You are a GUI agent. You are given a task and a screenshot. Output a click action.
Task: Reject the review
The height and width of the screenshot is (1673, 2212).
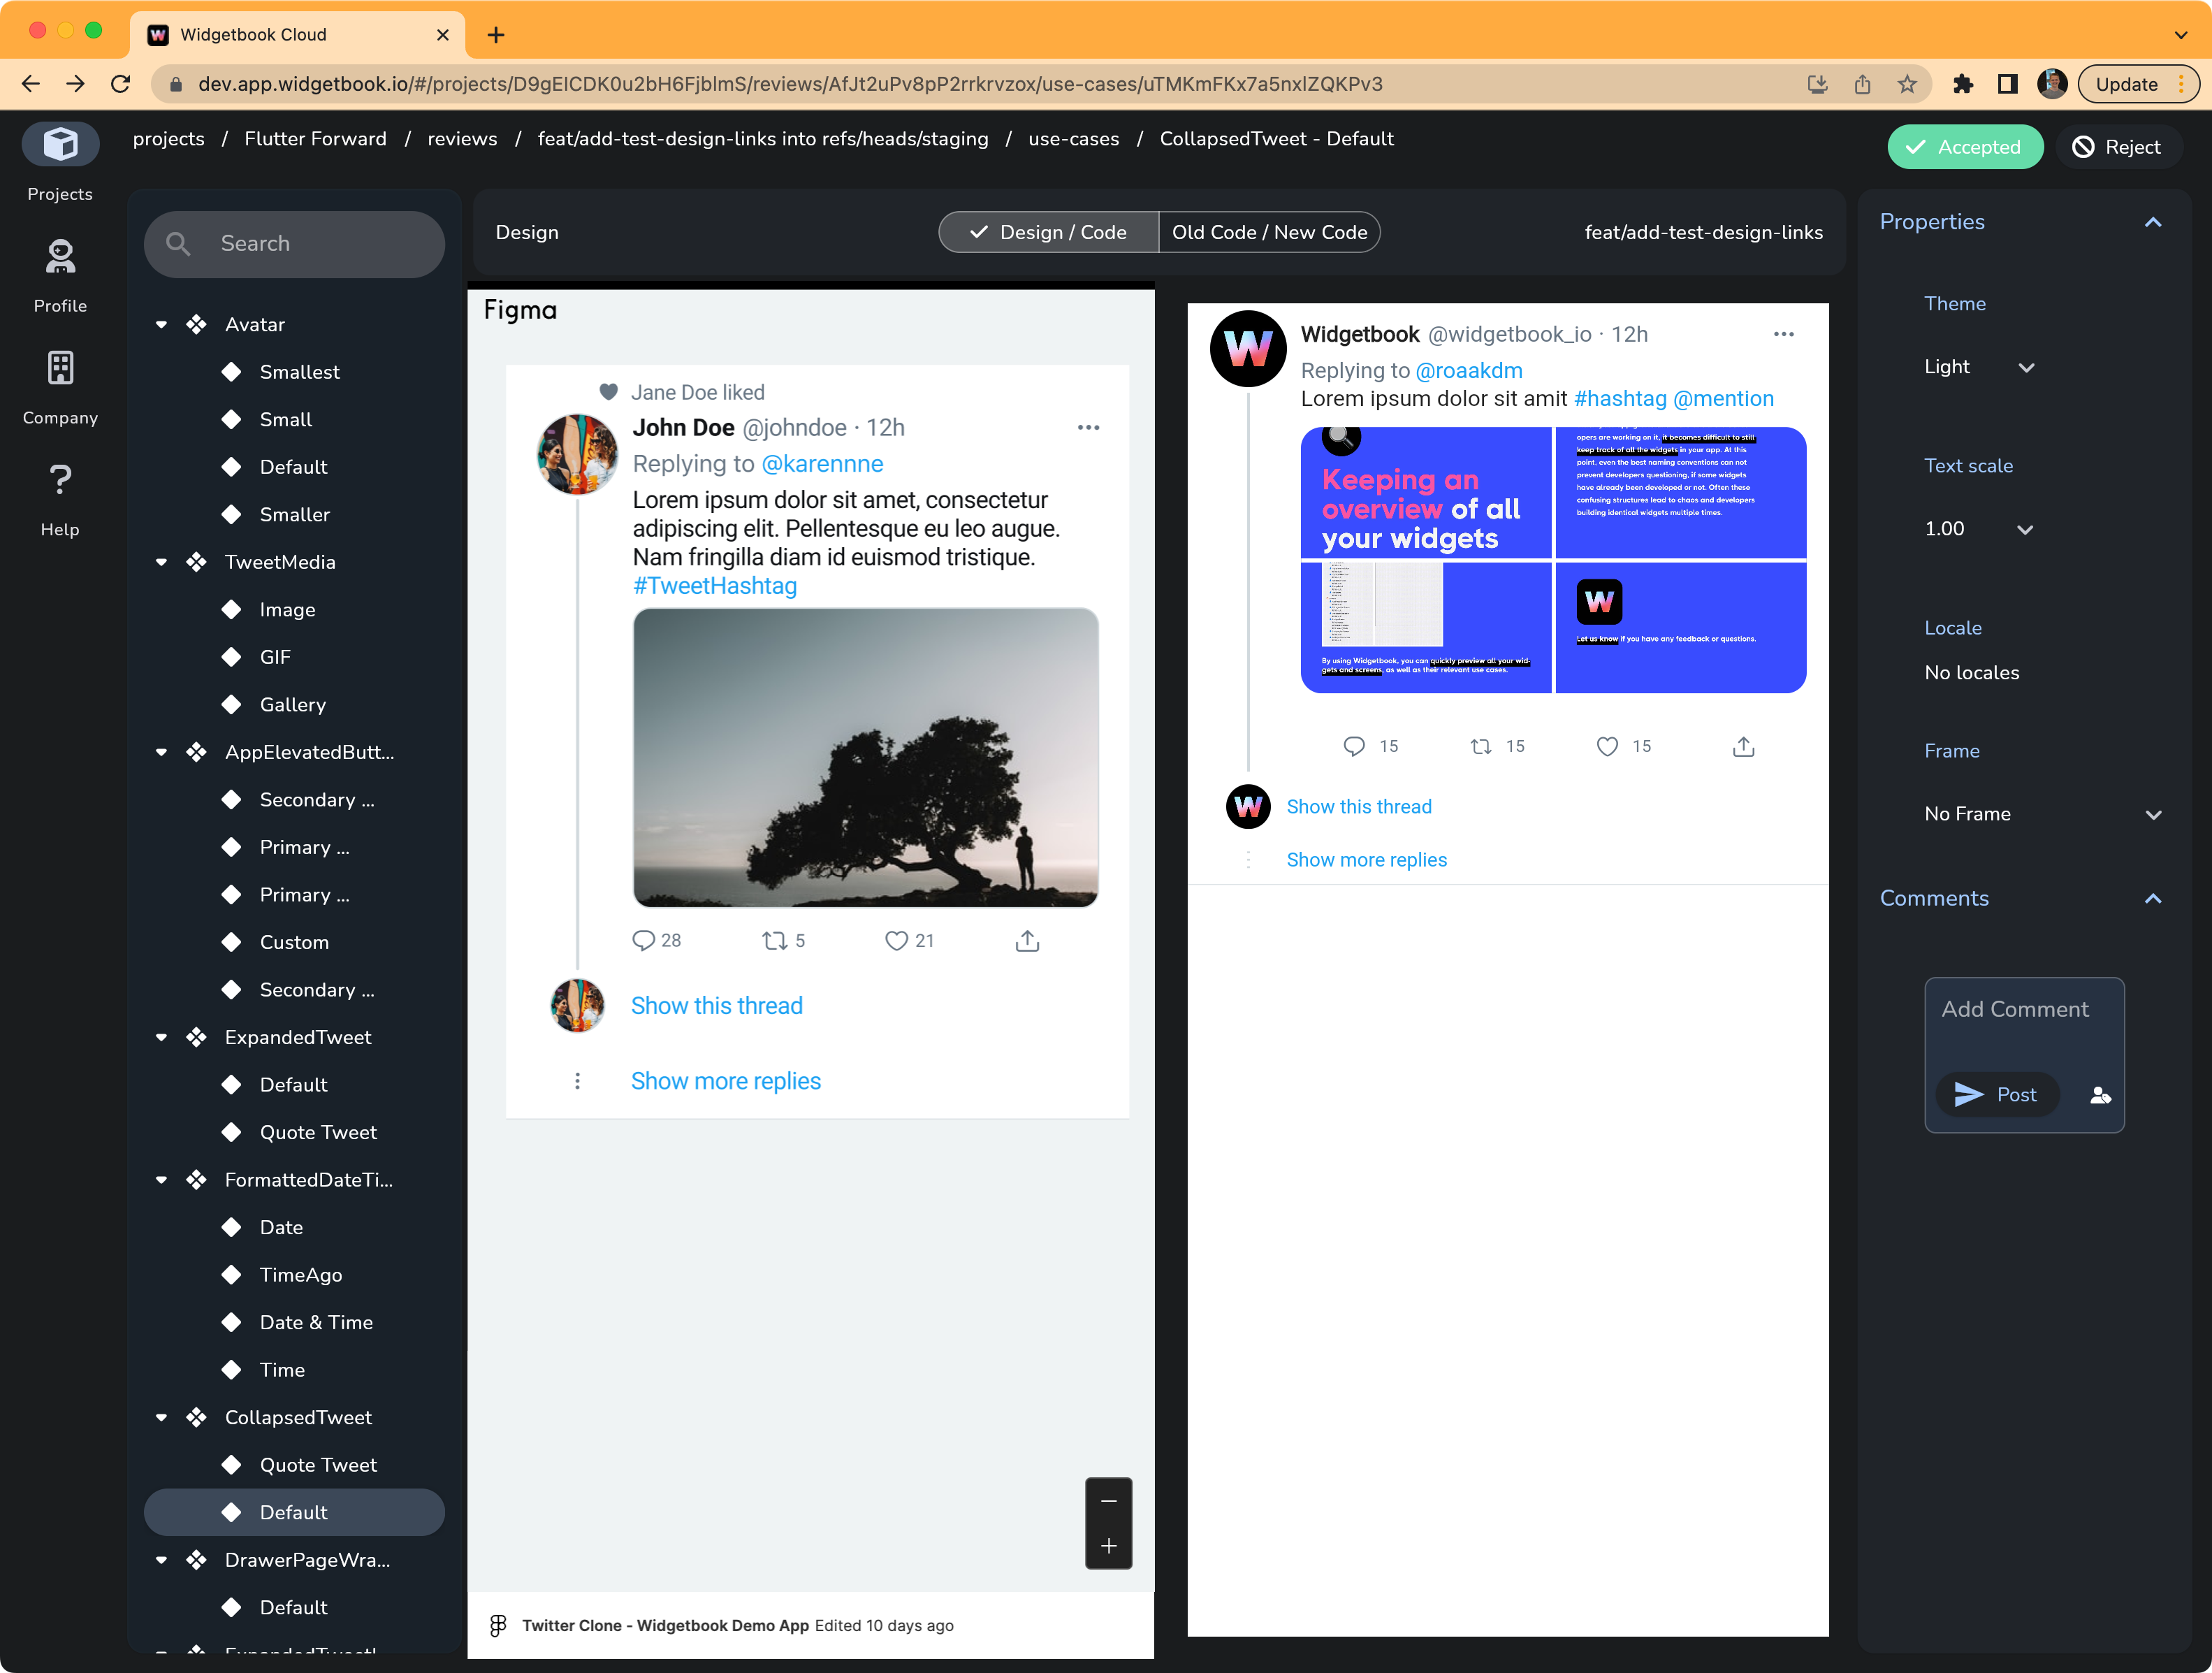pyautogui.click(x=2119, y=146)
